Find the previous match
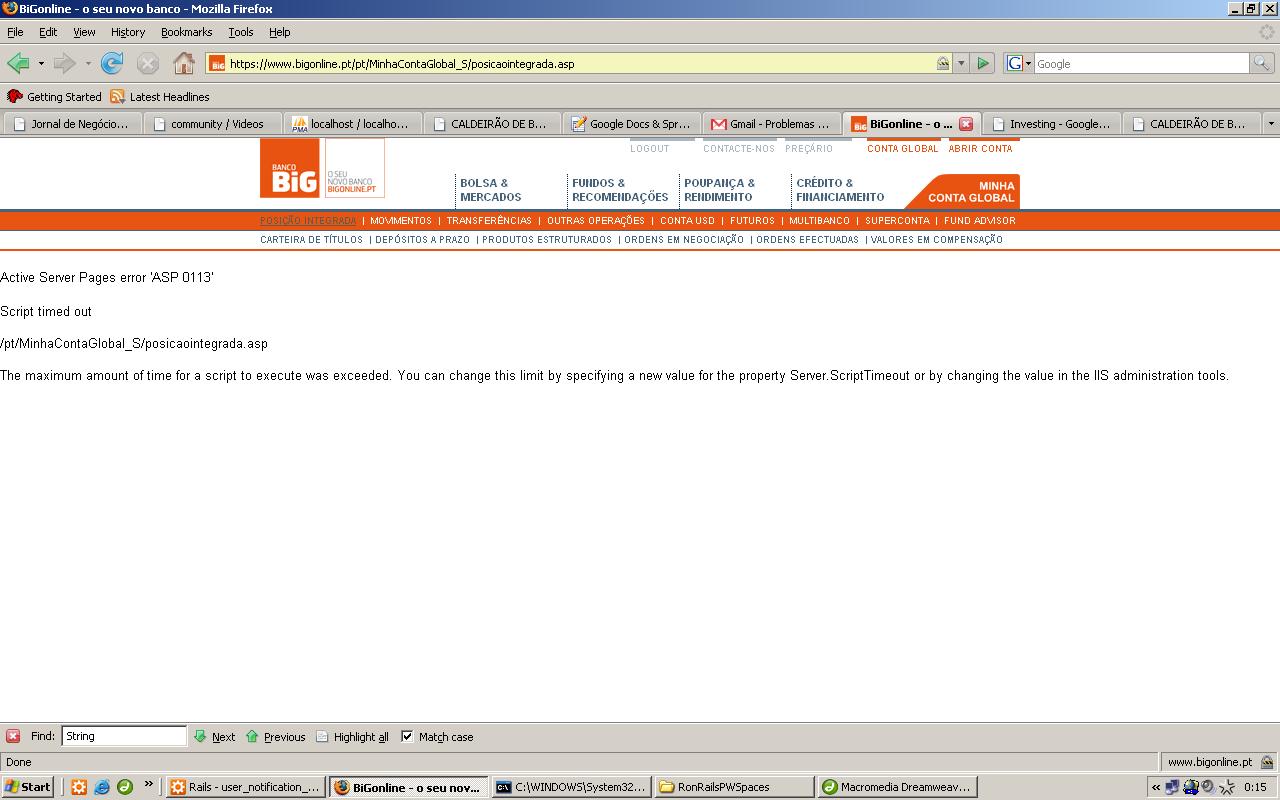The width and height of the screenshot is (1280, 800). tap(275, 737)
